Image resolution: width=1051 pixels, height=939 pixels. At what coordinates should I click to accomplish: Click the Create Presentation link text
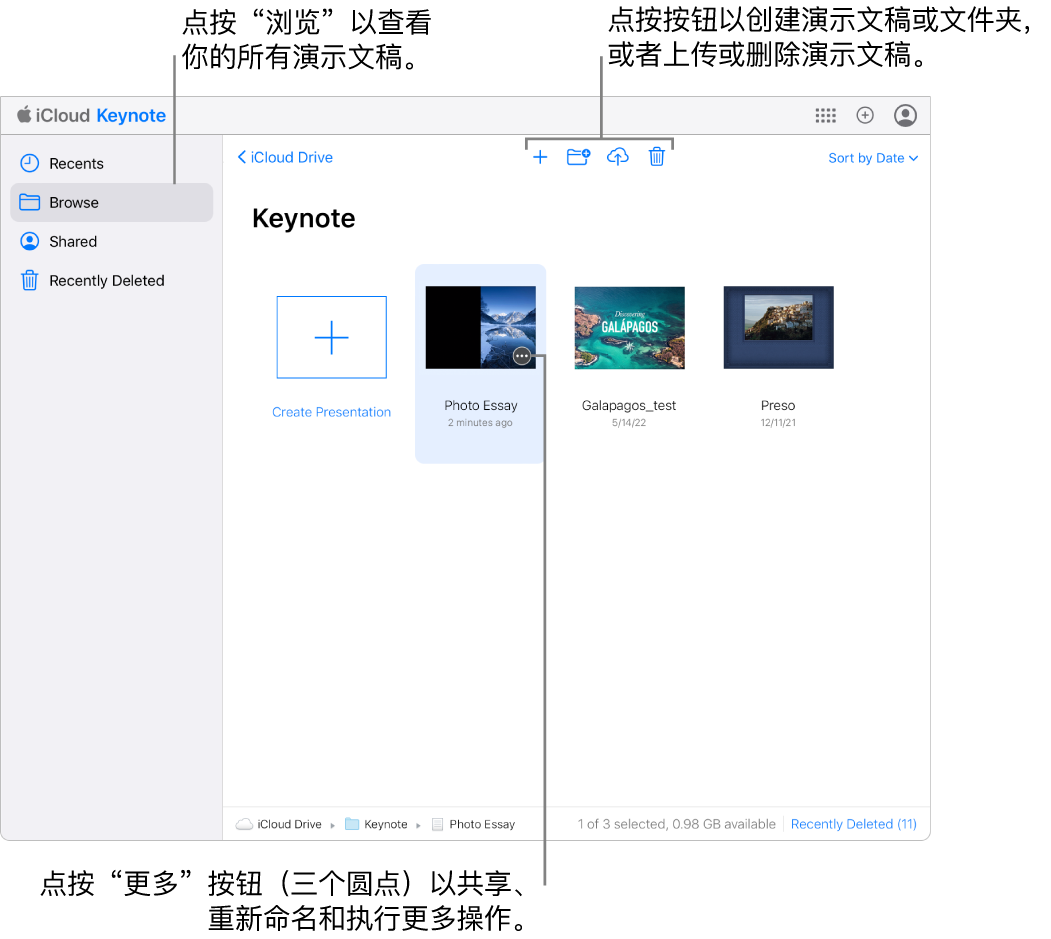(331, 412)
